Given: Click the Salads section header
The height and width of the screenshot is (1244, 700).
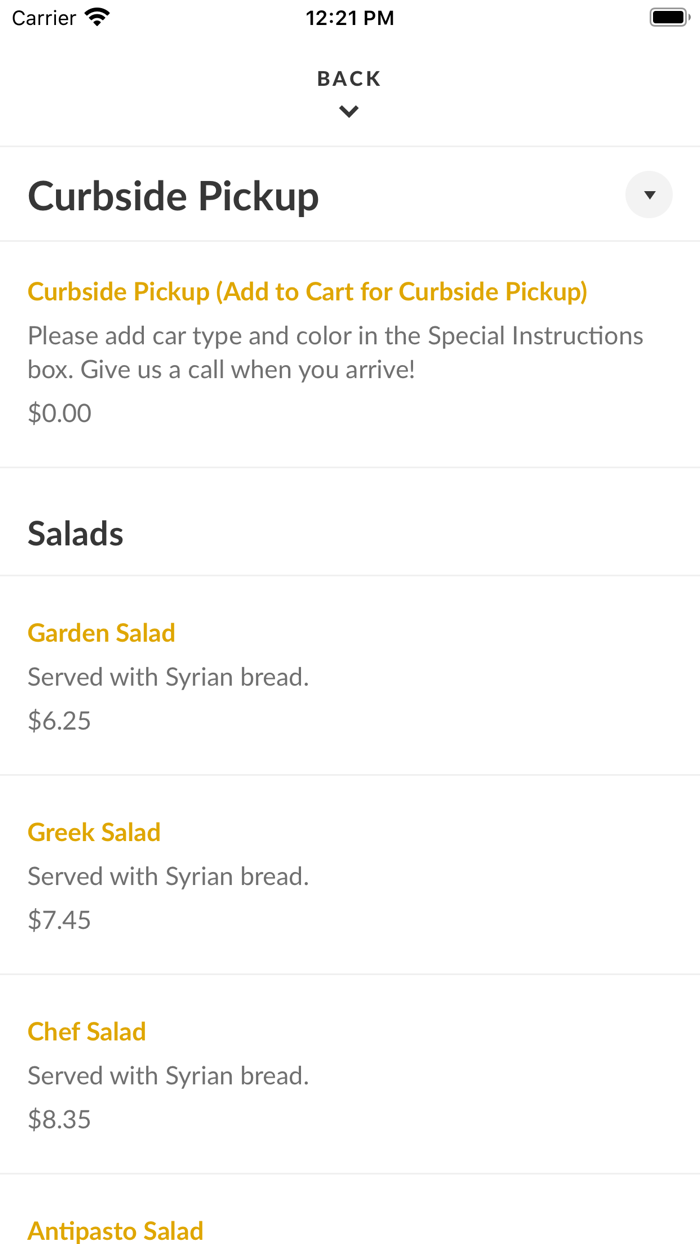Looking at the screenshot, I should tap(75, 533).
